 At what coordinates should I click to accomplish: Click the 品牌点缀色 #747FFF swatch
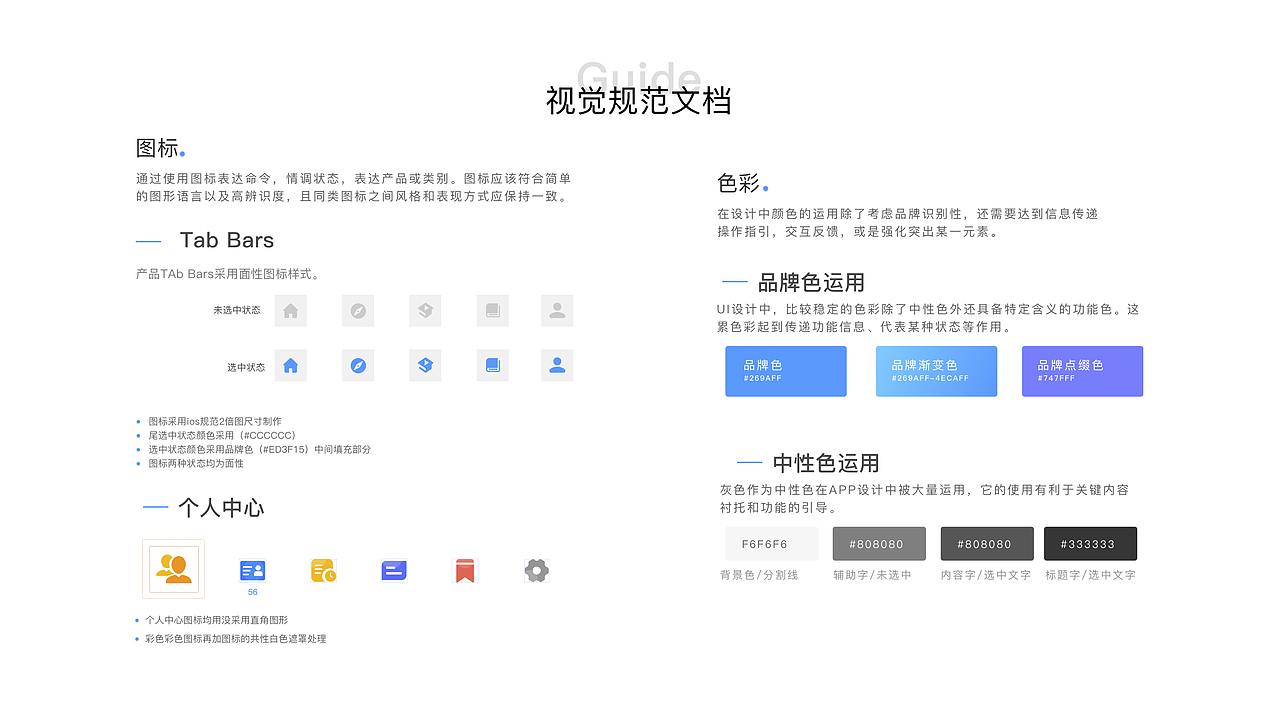click(x=1082, y=371)
